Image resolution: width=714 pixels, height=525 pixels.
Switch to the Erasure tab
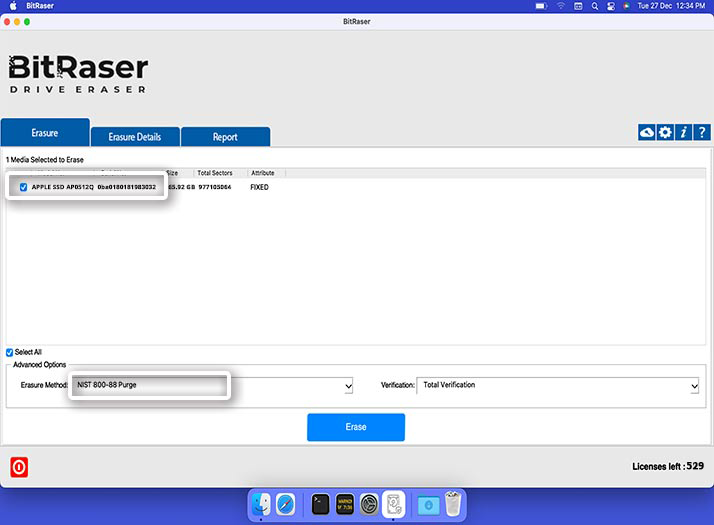pos(45,133)
